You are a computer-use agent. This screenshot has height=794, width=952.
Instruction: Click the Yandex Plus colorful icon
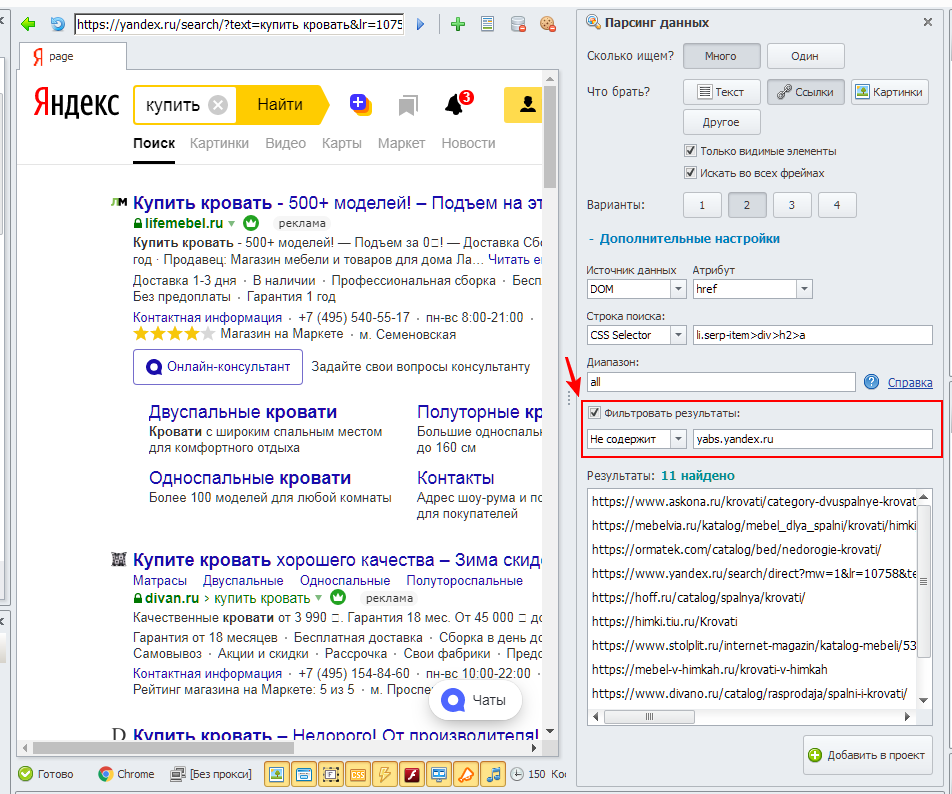[x=360, y=104]
